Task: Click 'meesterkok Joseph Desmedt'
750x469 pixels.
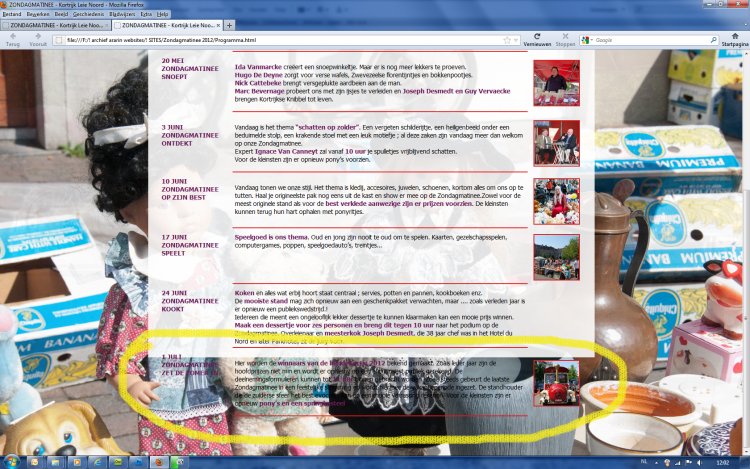Action: point(369,333)
